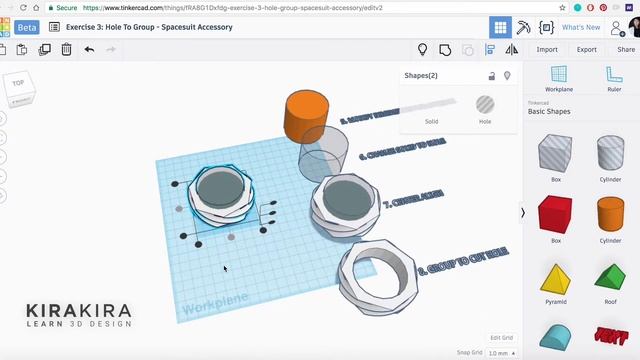Show all hidden objects lightbulb icon
This screenshot has height=360, width=640.
(x=422, y=49)
